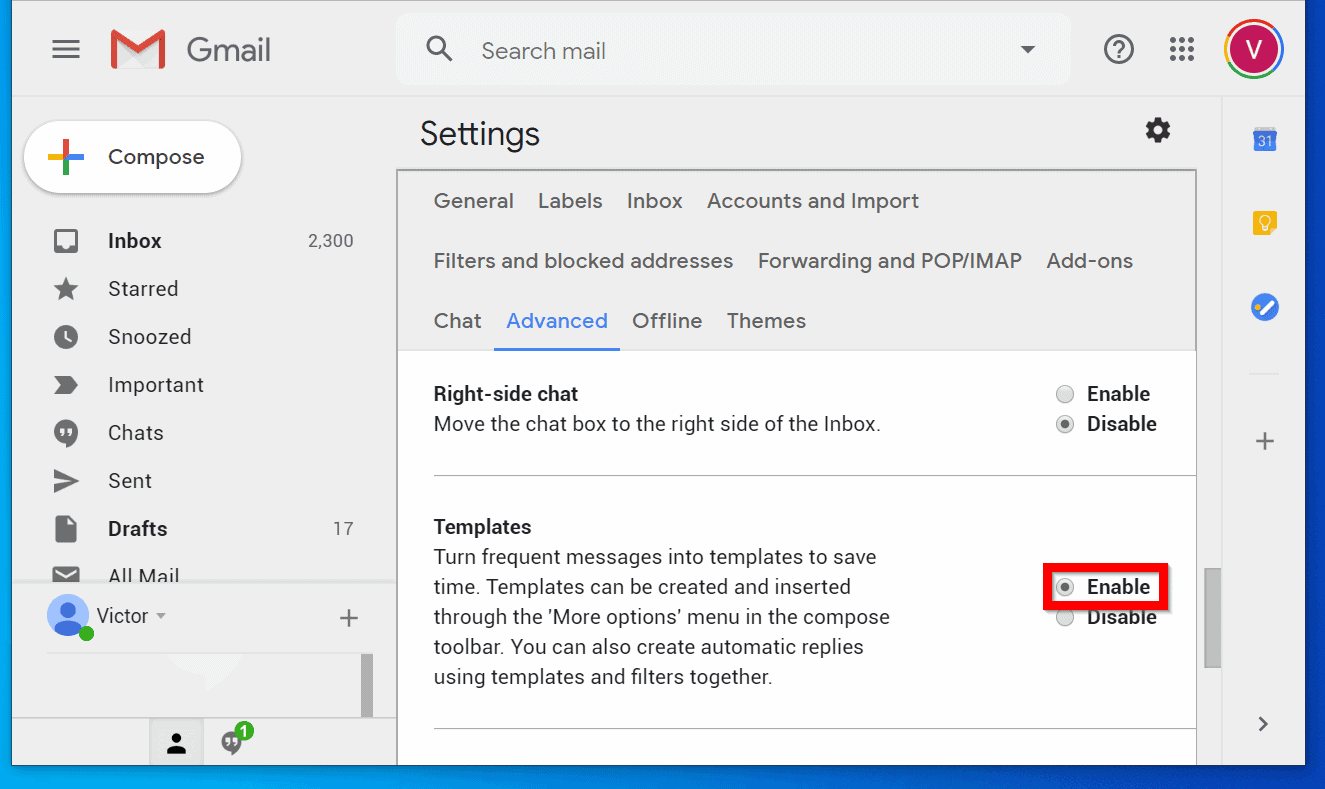Open Hangouts conversations icon with badge

235,741
